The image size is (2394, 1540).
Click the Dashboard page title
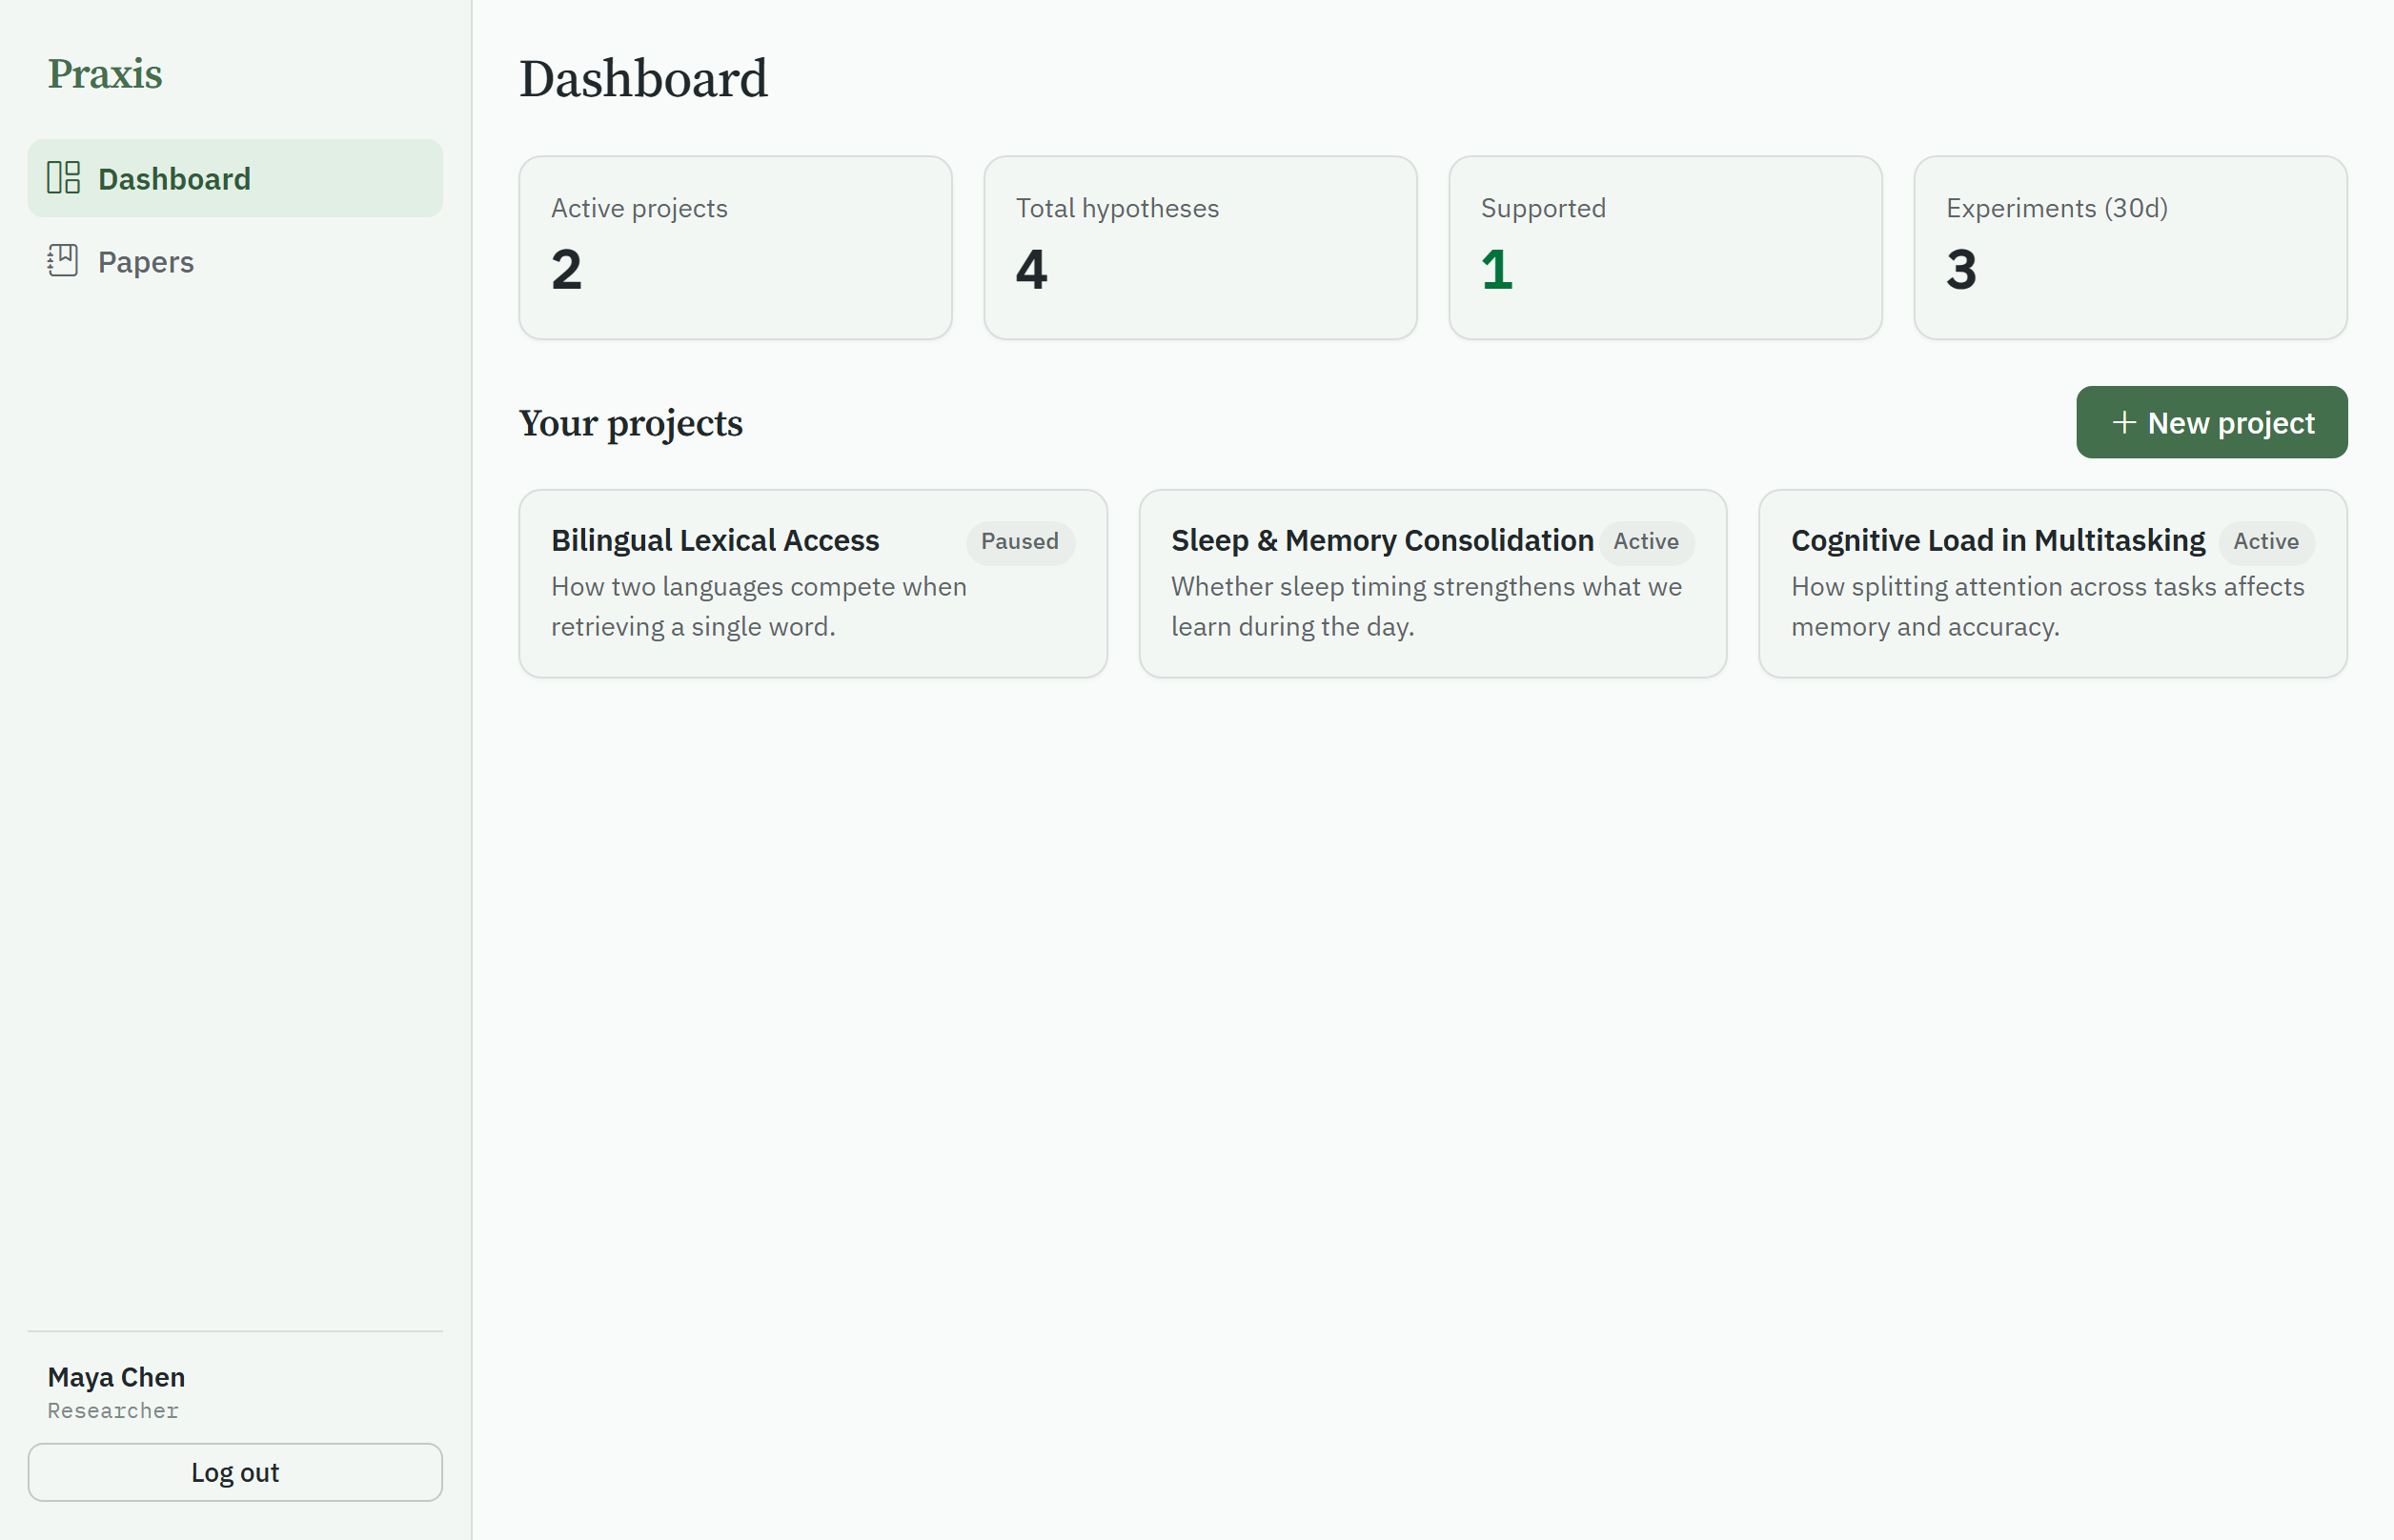[x=643, y=79]
